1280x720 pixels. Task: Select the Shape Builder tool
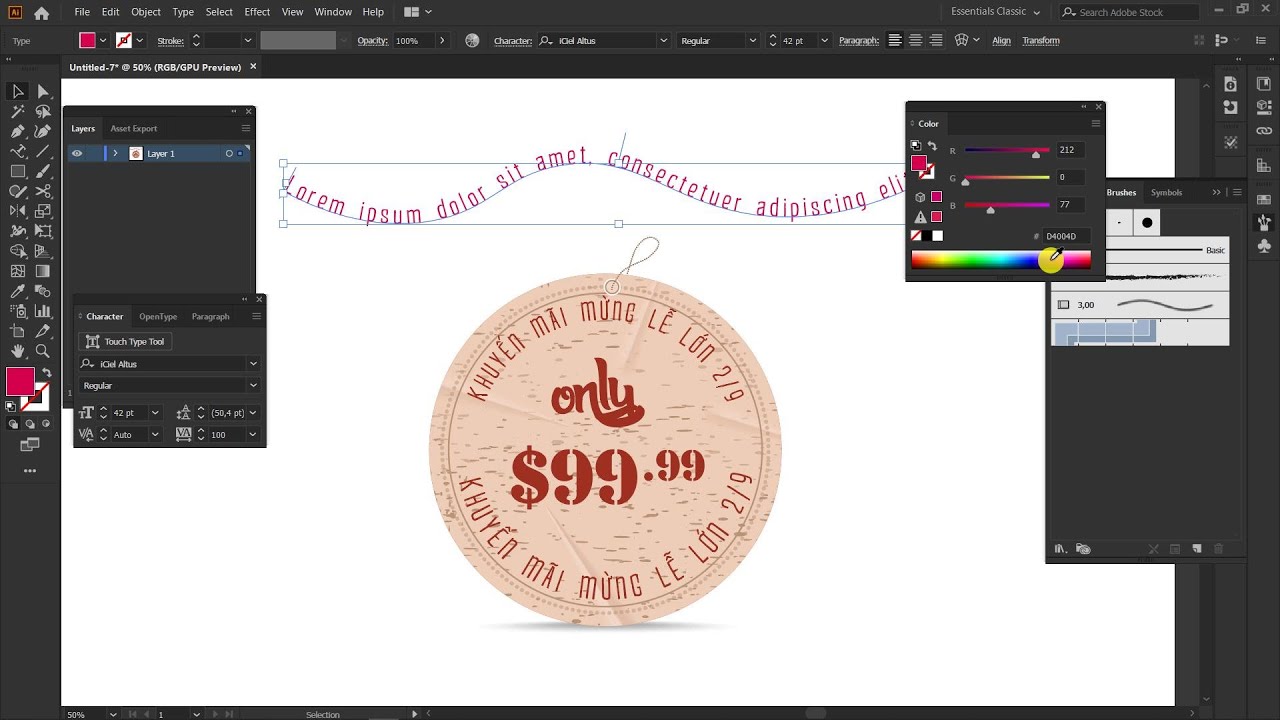point(18,251)
